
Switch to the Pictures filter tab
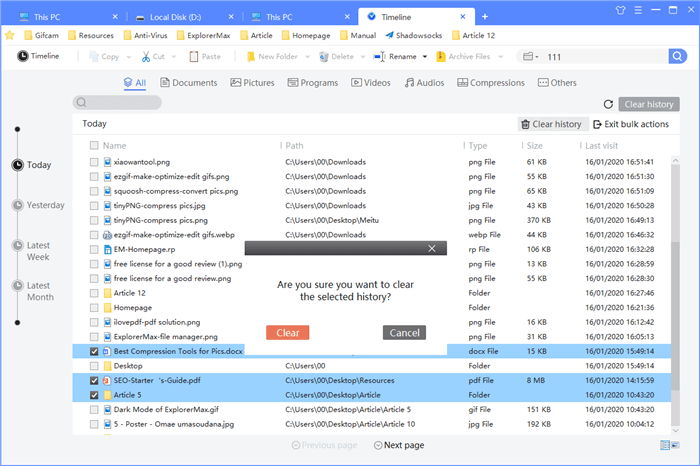click(x=252, y=83)
